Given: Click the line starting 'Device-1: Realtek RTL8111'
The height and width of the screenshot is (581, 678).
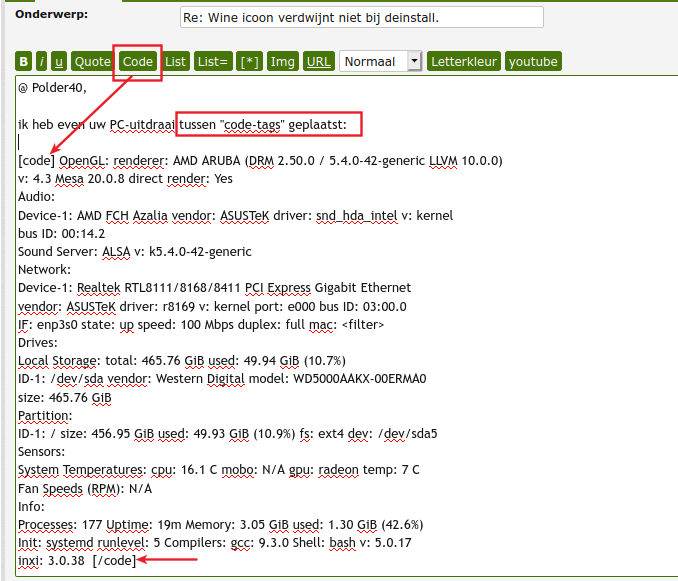Looking at the screenshot, I should coord(214,288).
